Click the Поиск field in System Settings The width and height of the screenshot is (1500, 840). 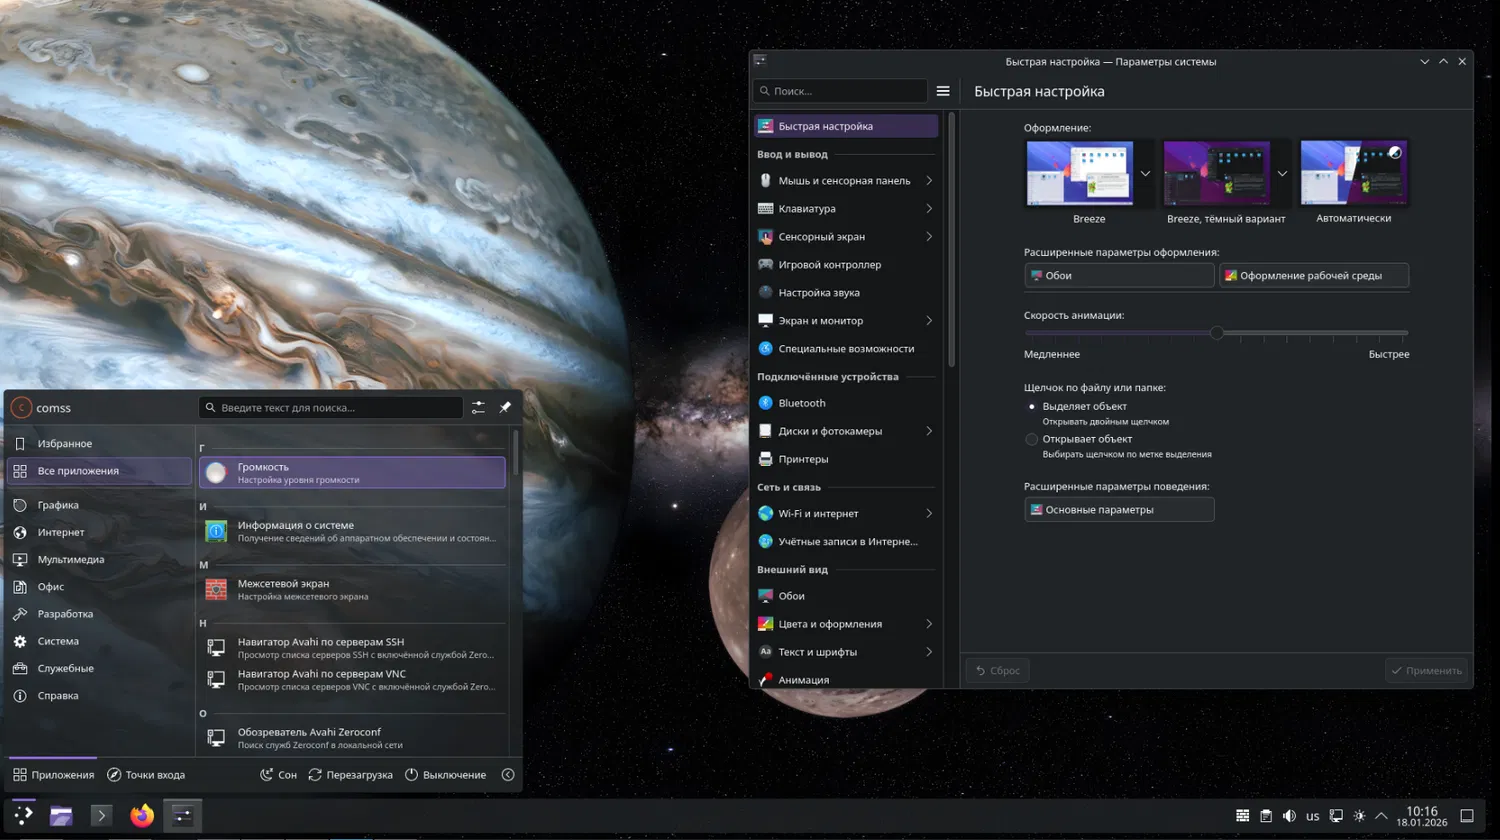[x=841, y=91]
